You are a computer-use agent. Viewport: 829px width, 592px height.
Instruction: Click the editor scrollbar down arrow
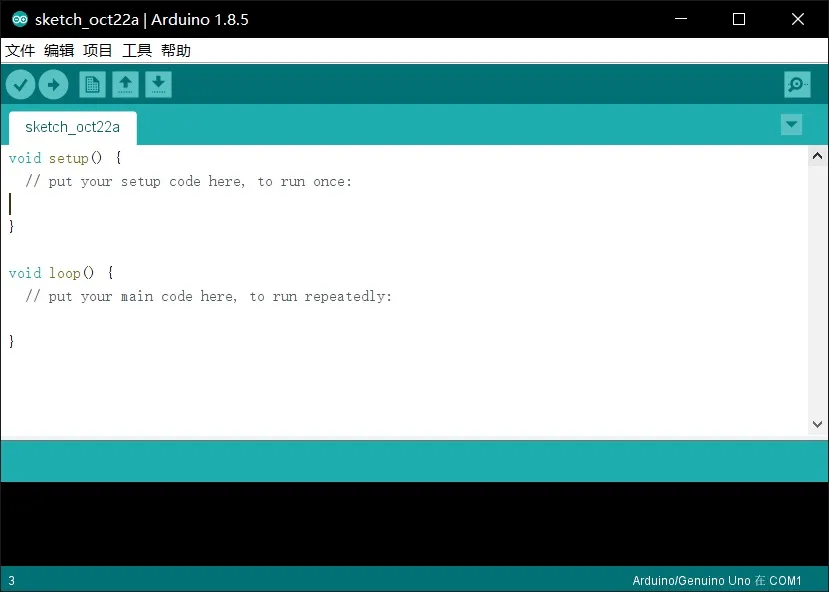[x=818, y=424]
